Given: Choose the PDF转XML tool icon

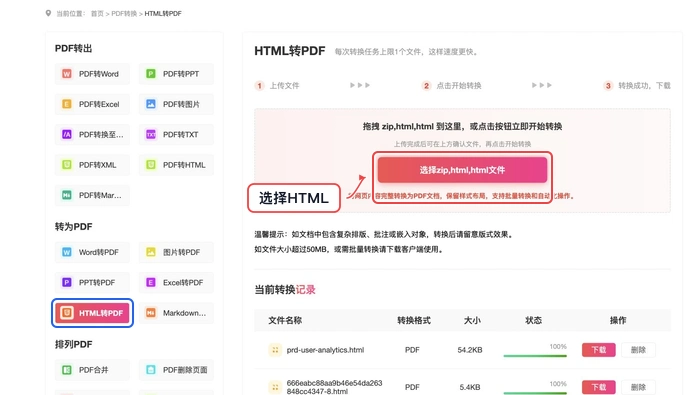Looking at the screenshot, I should (67, 165).
